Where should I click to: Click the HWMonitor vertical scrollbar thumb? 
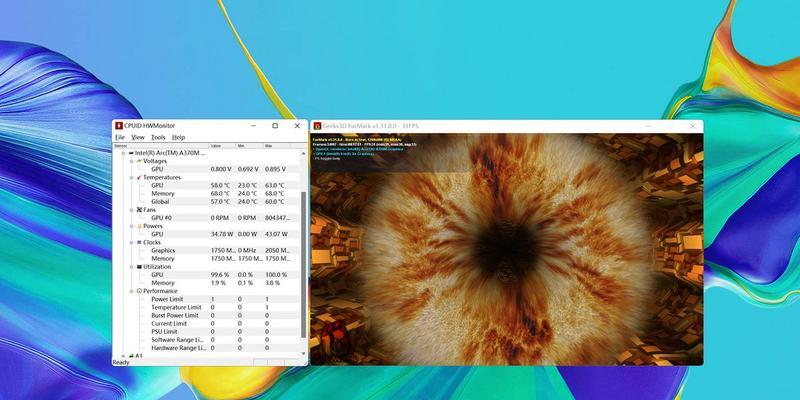click(x=304, y=264)
